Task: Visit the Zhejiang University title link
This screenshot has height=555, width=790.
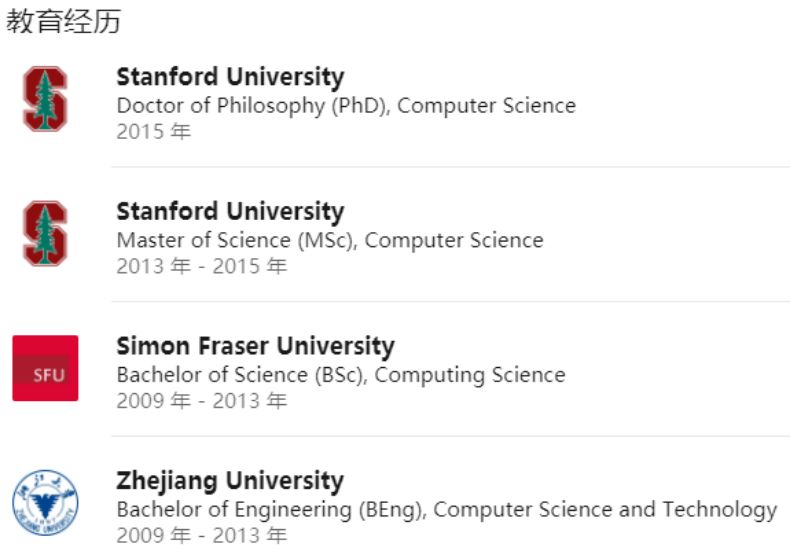Action: (x=230, y=481)
